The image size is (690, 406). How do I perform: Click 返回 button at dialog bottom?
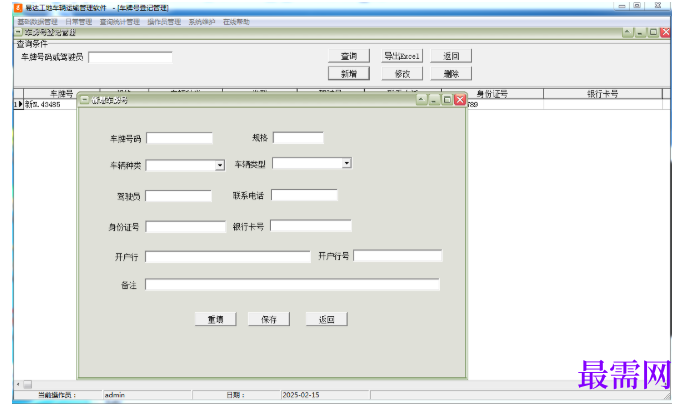click(327, 319)
